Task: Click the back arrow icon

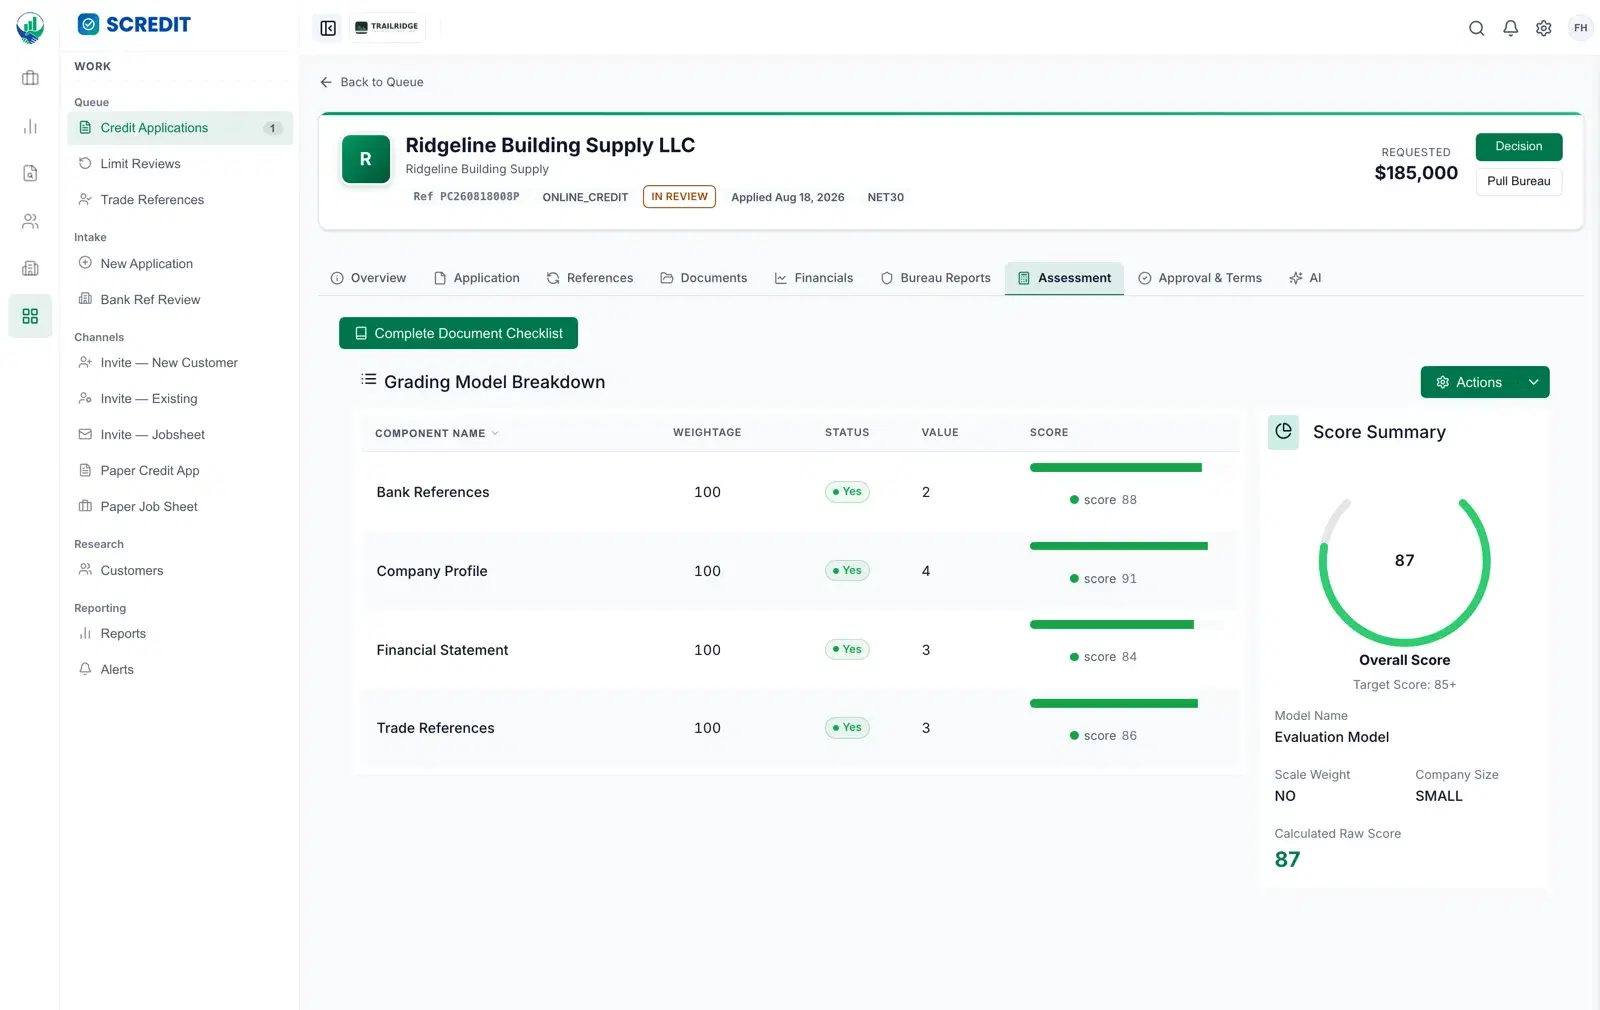Action: point(326,82)
